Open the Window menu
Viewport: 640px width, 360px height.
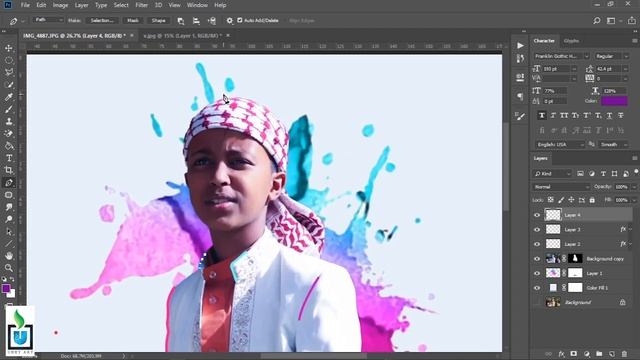197,5
